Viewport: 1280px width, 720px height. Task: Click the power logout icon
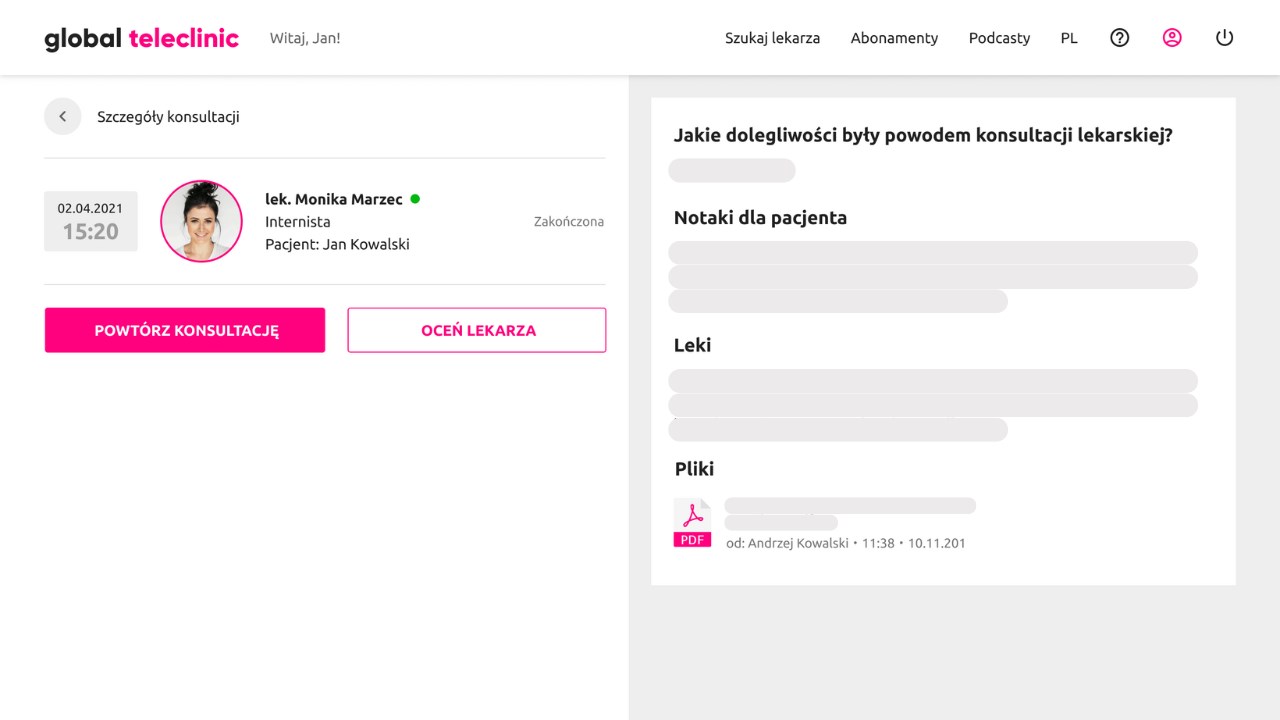click(1224, 38)
